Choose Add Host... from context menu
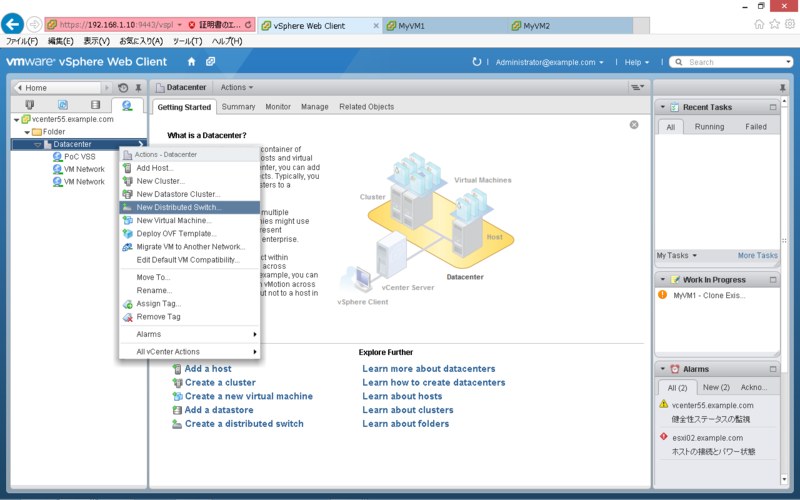This screenshot has height=500, width=800. pos(190,168)
